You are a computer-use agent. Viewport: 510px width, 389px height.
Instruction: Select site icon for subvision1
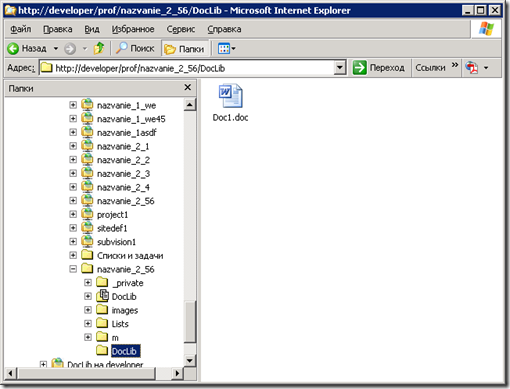(x=87, y=242)
